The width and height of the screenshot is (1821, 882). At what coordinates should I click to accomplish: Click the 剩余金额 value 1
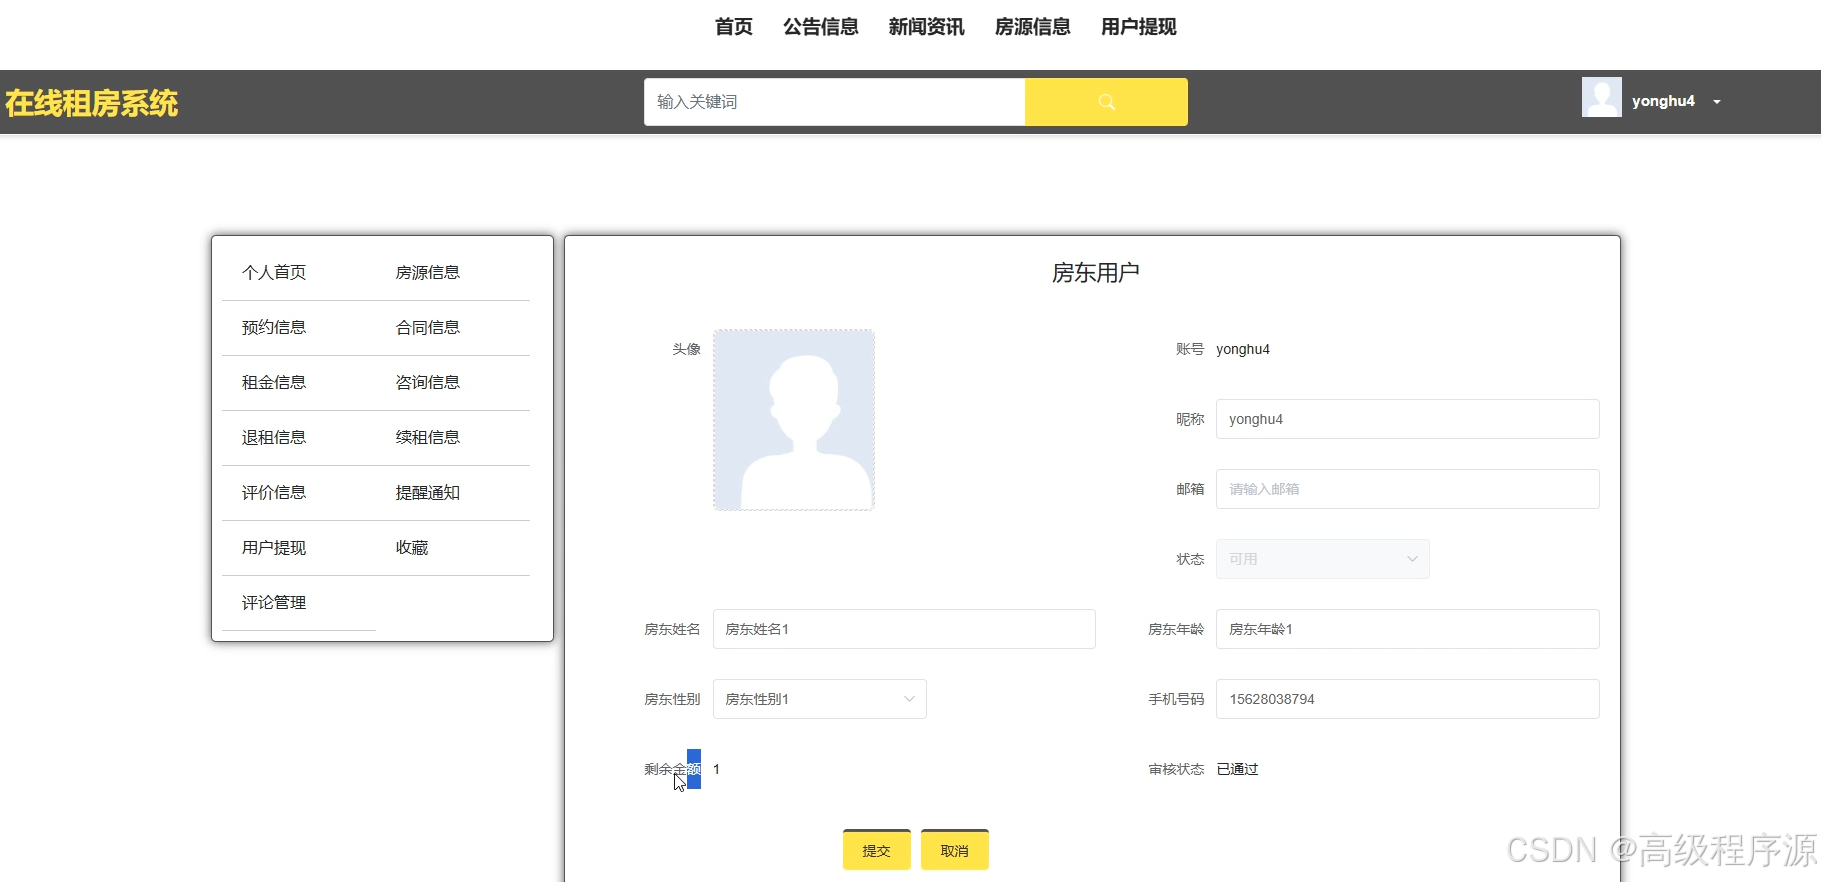(716, 769)
